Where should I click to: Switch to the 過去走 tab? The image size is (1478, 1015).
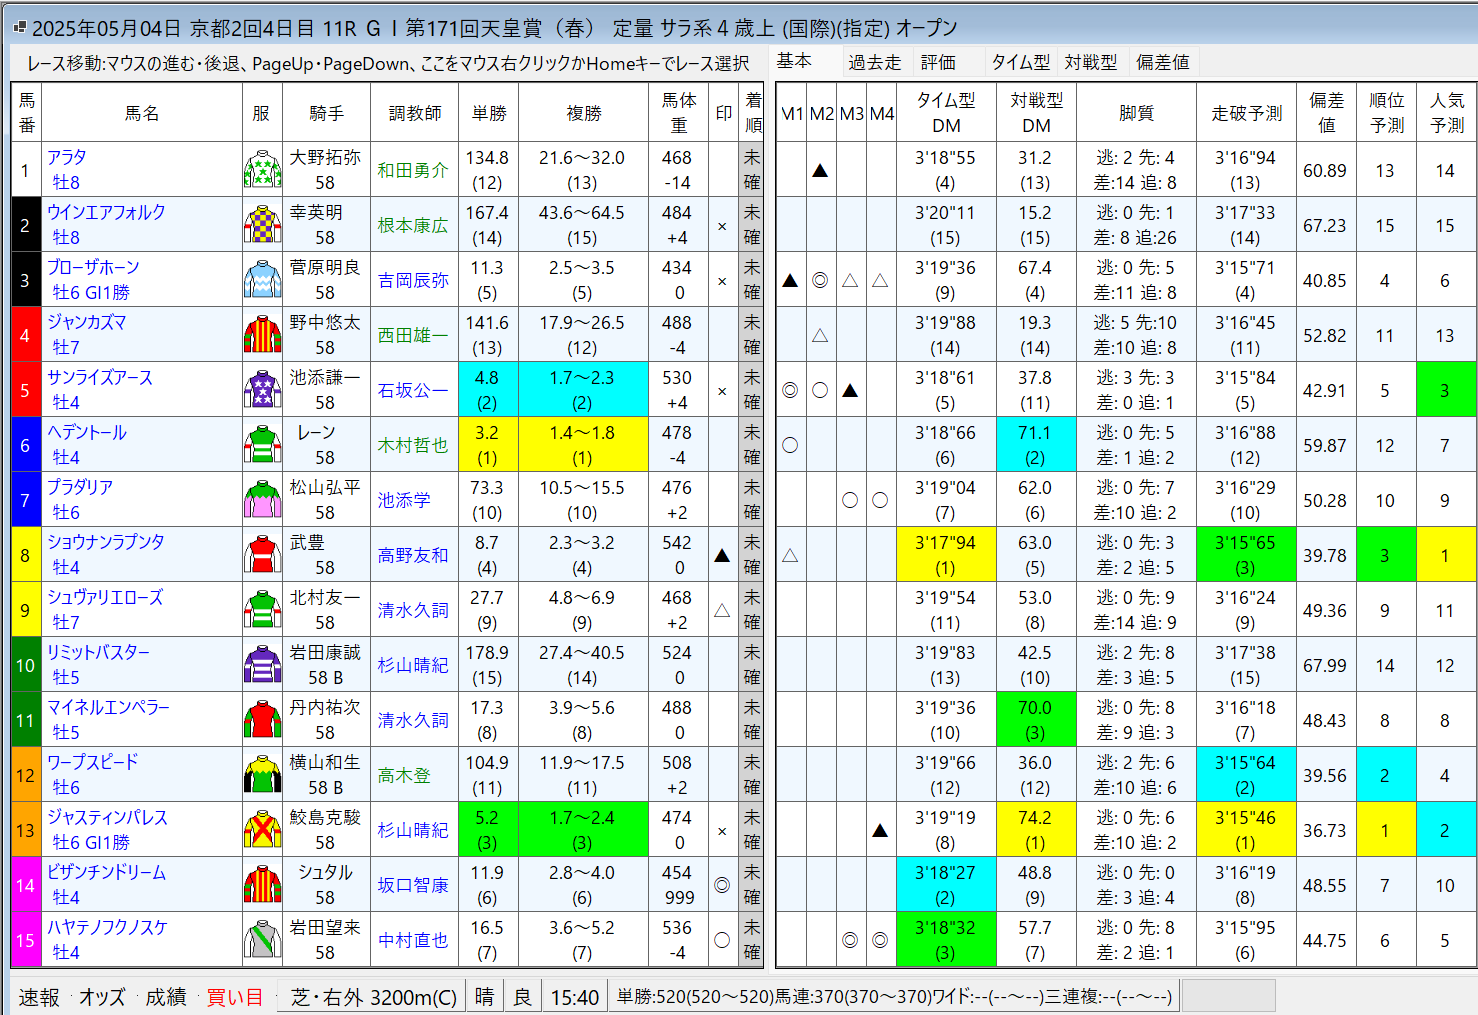874,62
